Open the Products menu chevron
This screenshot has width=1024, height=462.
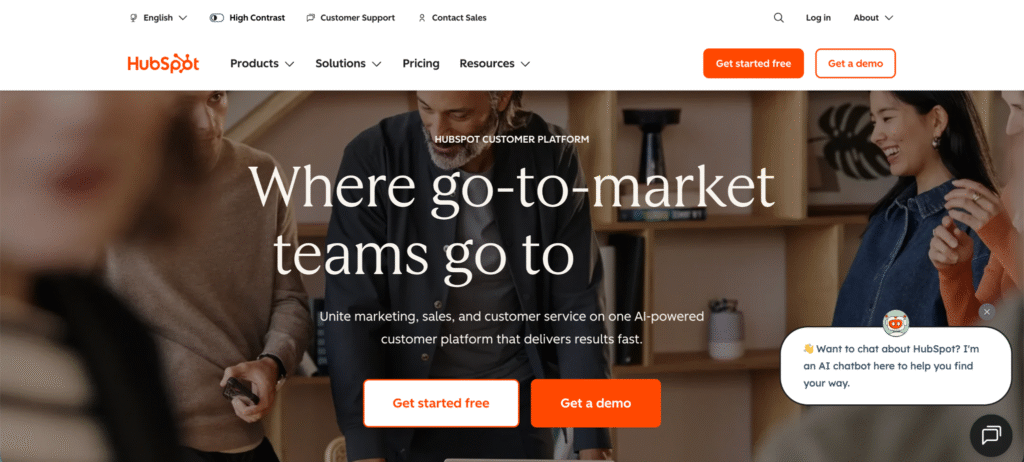[x=289, y=64]
